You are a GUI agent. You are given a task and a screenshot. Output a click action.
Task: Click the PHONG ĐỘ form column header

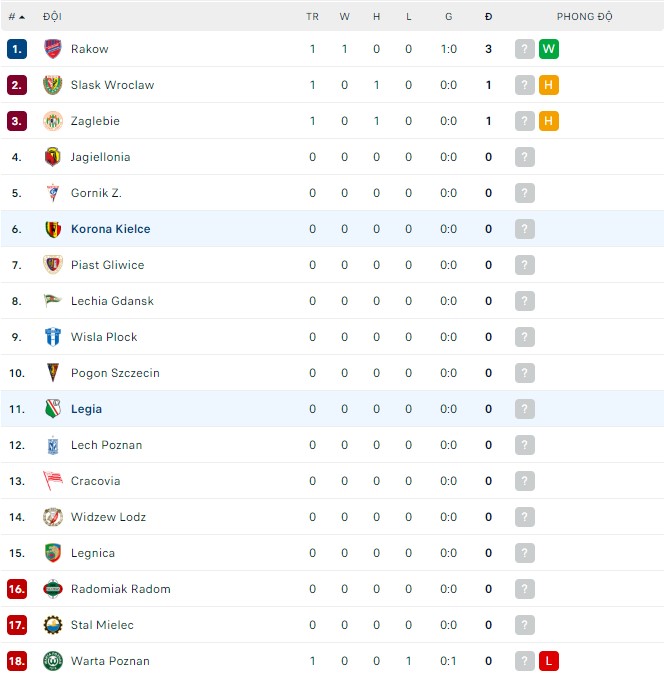(584, 17)
